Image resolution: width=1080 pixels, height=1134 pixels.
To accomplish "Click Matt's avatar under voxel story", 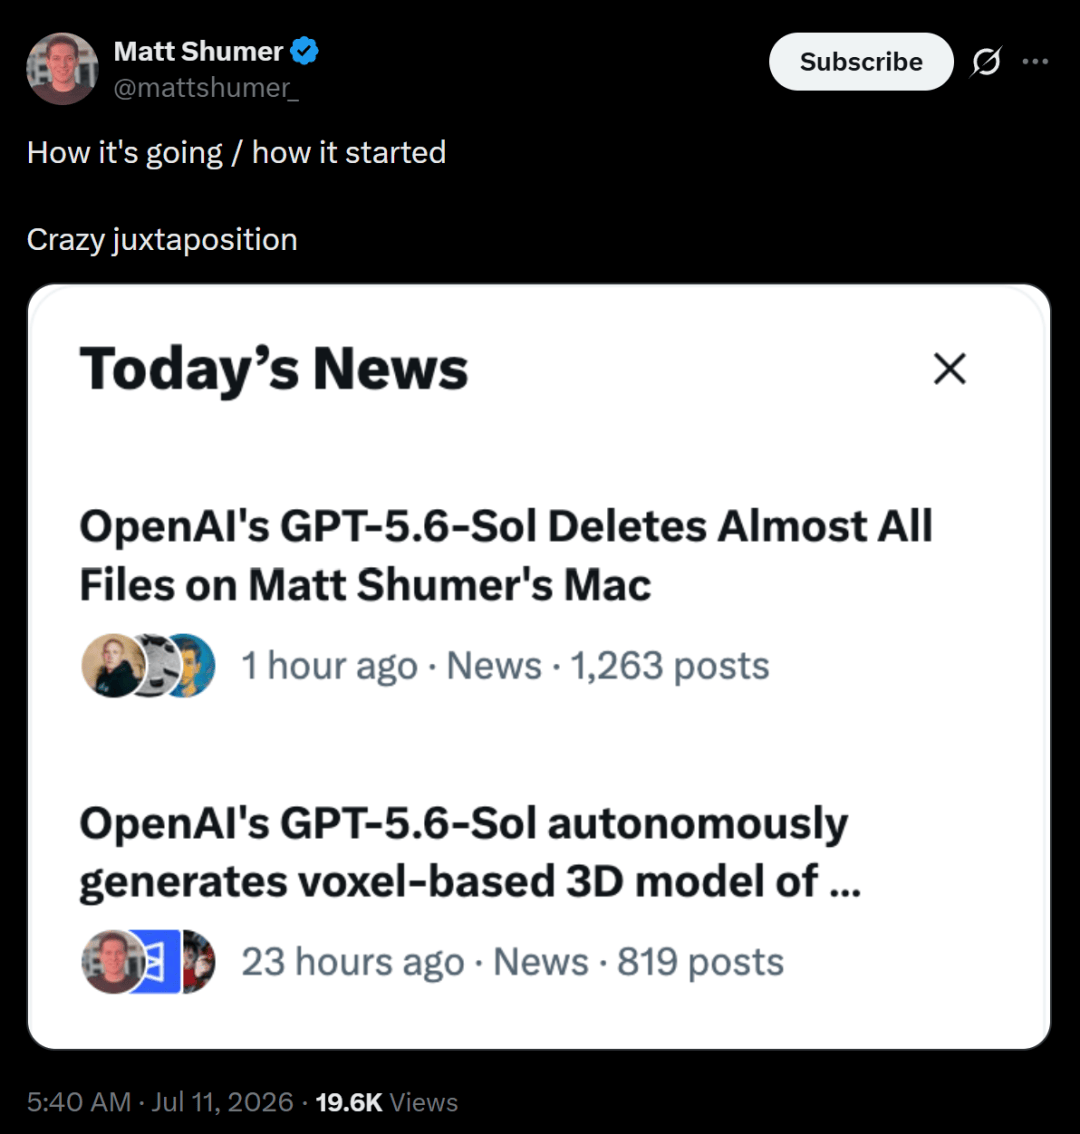I will click(113, 962).
